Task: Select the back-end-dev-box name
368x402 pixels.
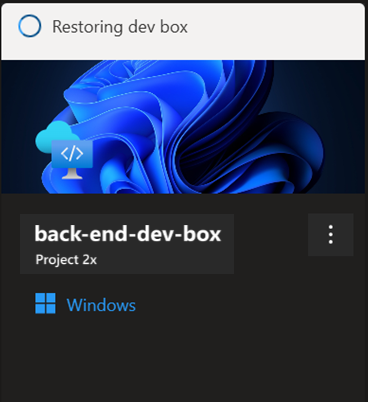Action: [x=128, y=234]
